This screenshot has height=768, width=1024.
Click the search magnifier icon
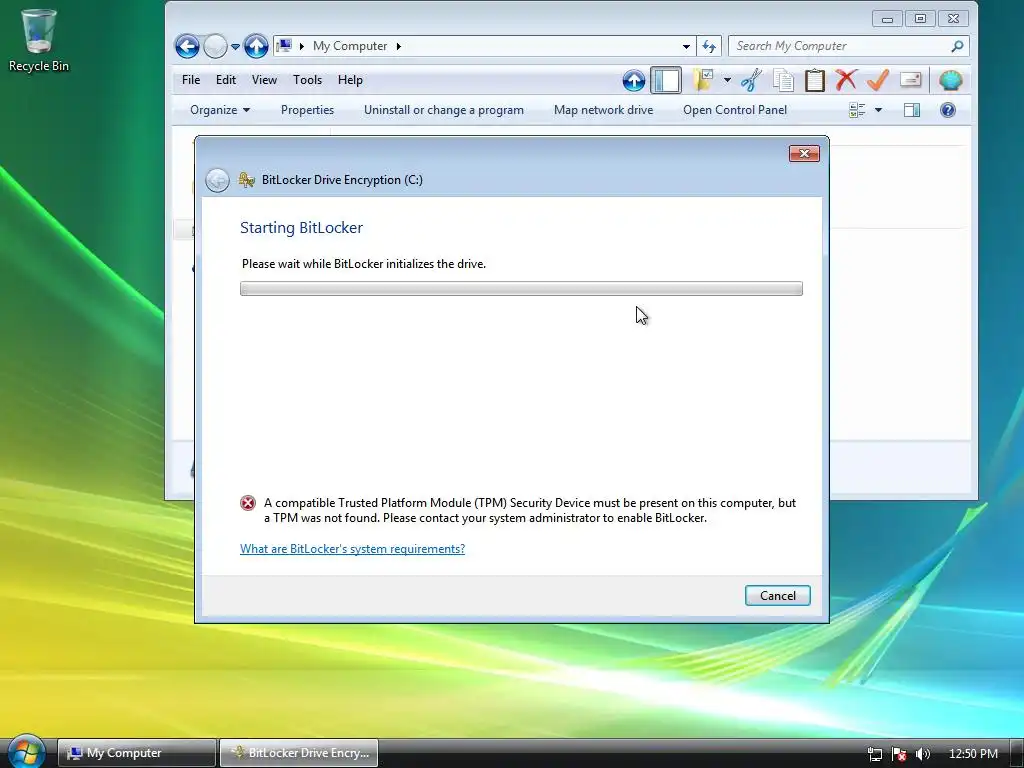tap(957, 46)
